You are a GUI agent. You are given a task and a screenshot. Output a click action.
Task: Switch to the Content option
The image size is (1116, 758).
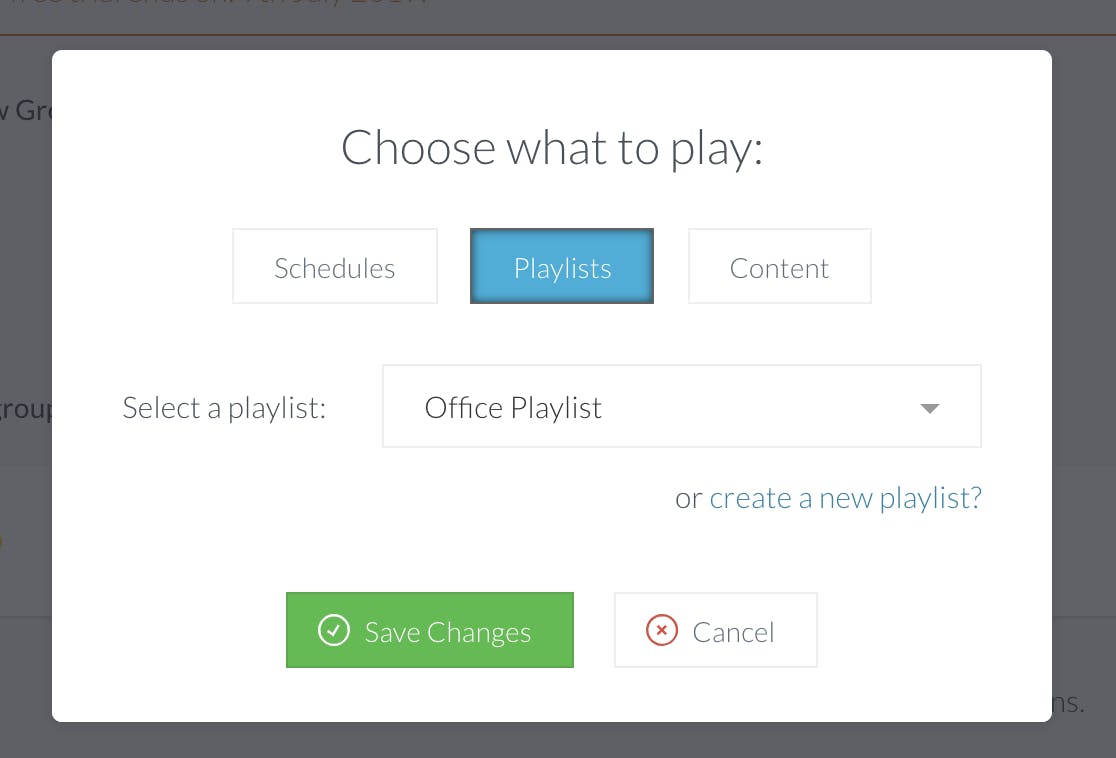click(779, 266)
